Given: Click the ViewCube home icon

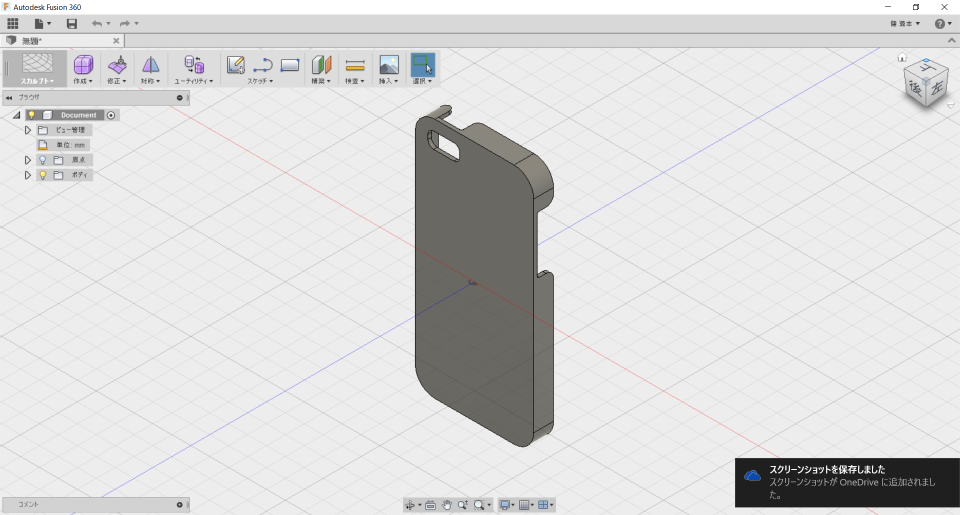Looking at the screenshot, I should pyautogui.click(x=902, y=58).
